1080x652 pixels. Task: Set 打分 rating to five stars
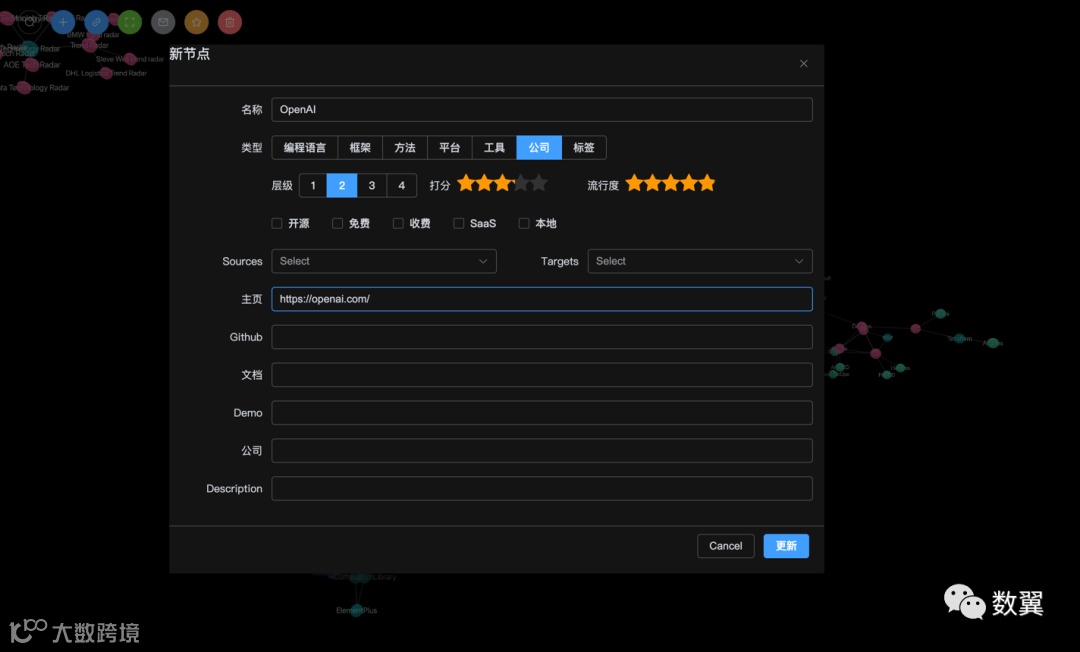pyautogui.click(x=539, y=183)
